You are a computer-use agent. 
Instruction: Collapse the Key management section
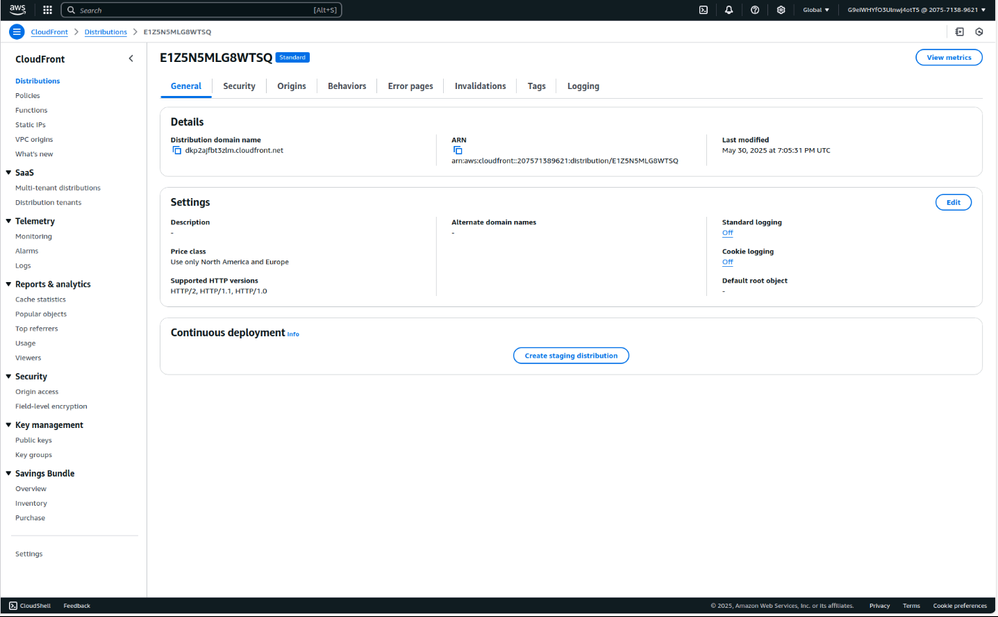(x=9, y=425)
